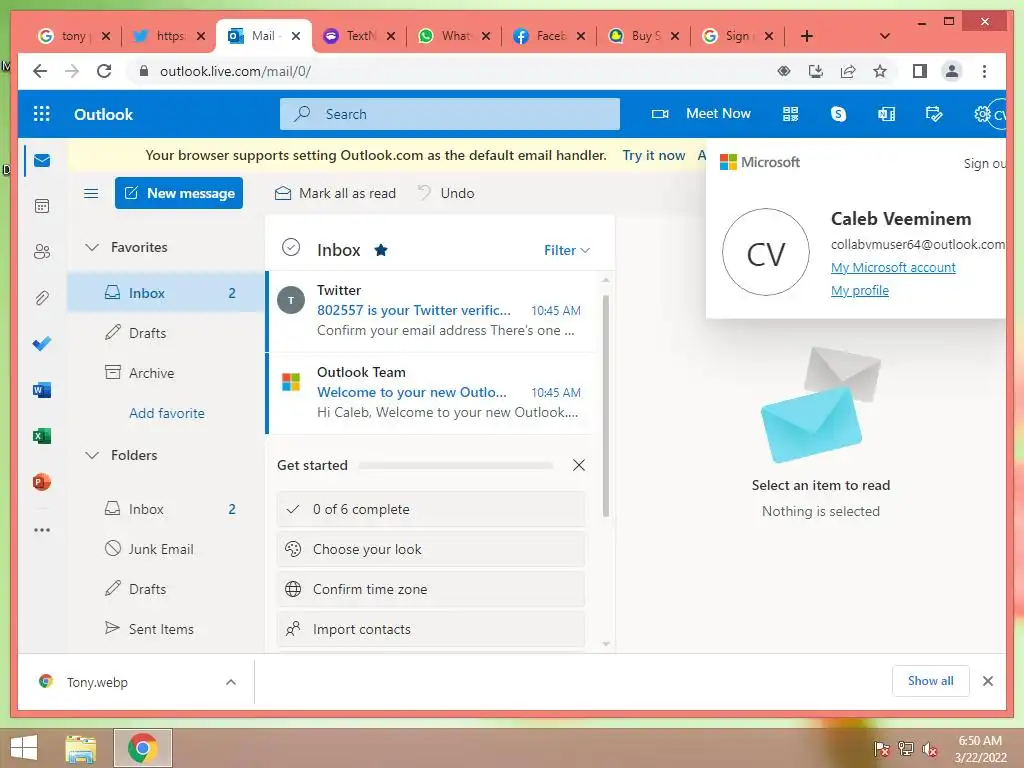Reload the browser page
1024x768 pixels.
click(x=104, y=71)
